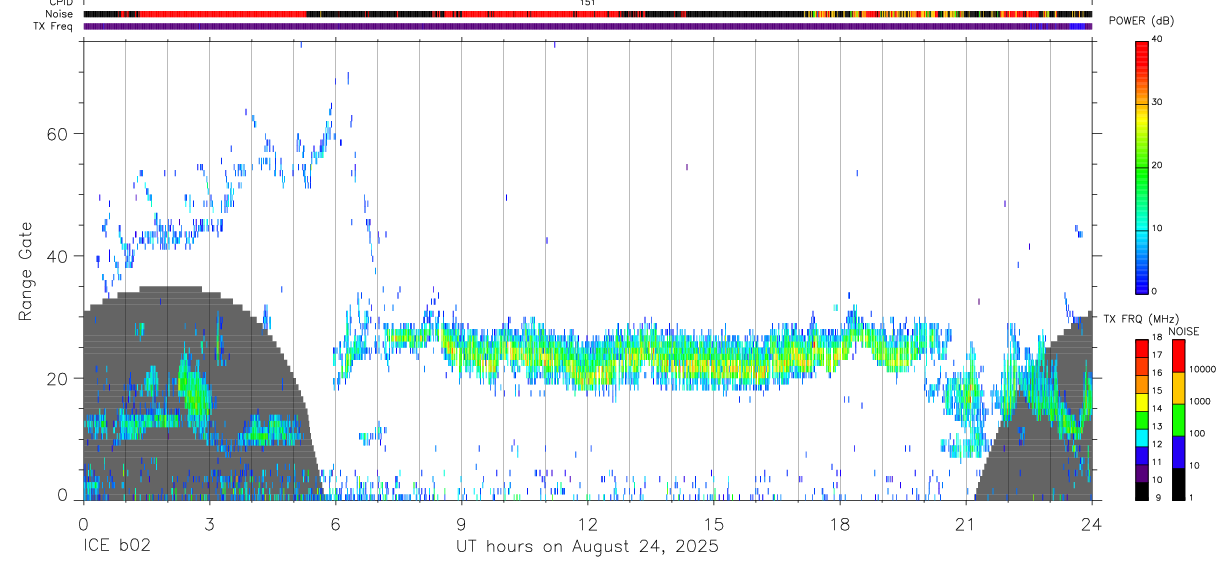Click the 'UT hours on August 24, 2025' label
The width and height of the screenshot is (1228, 567).
coord(587,548)
